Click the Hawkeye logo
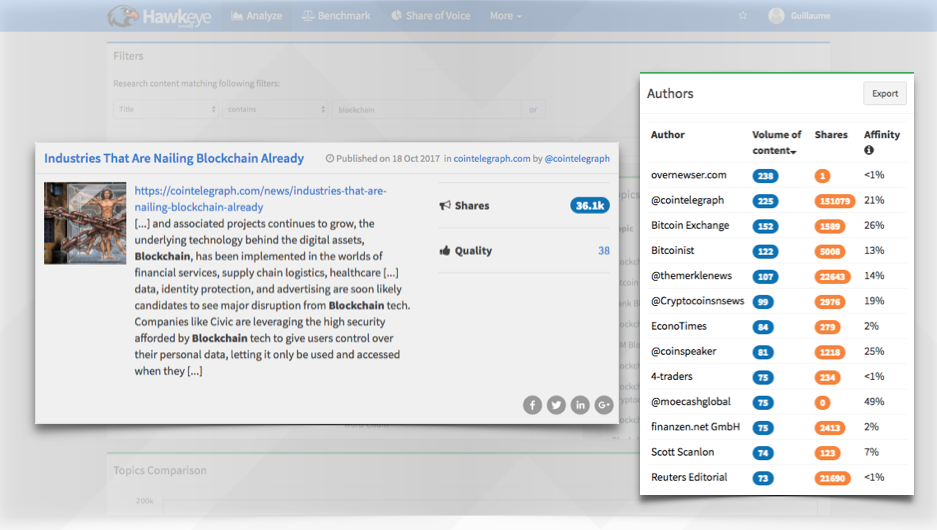 pyautogui.click(x=159, y=16)
